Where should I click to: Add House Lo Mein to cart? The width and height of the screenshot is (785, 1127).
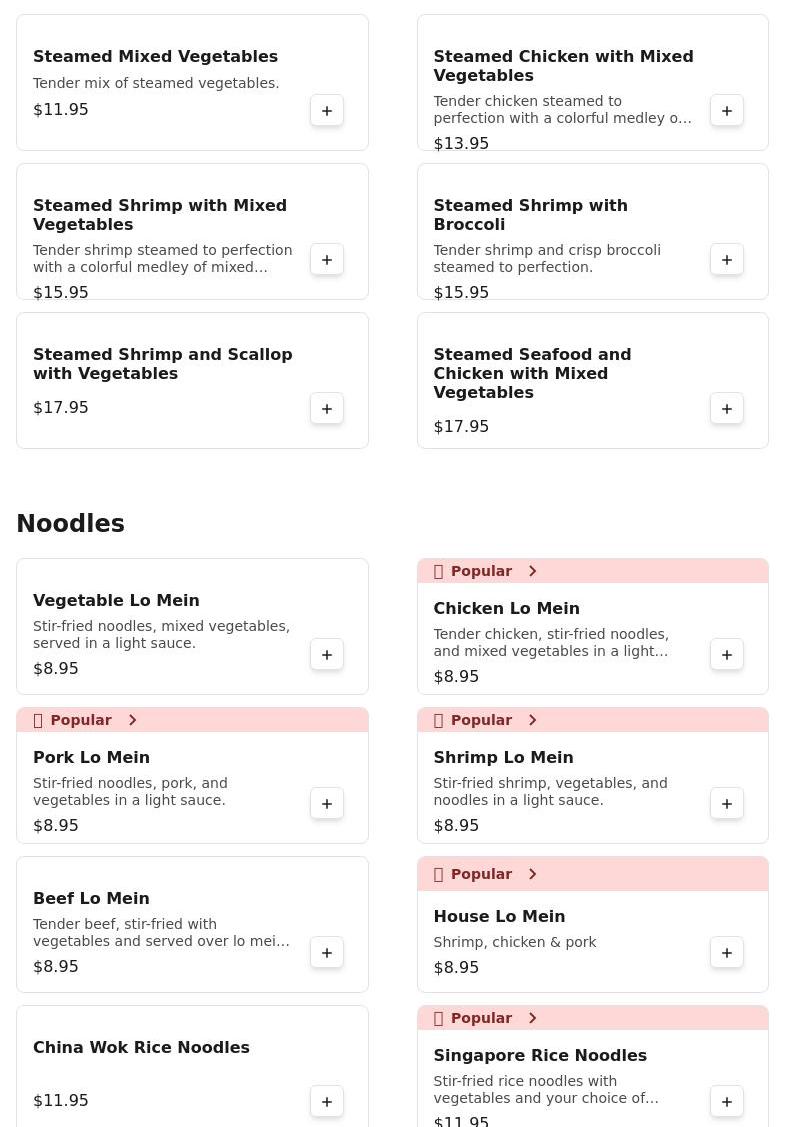727,952
